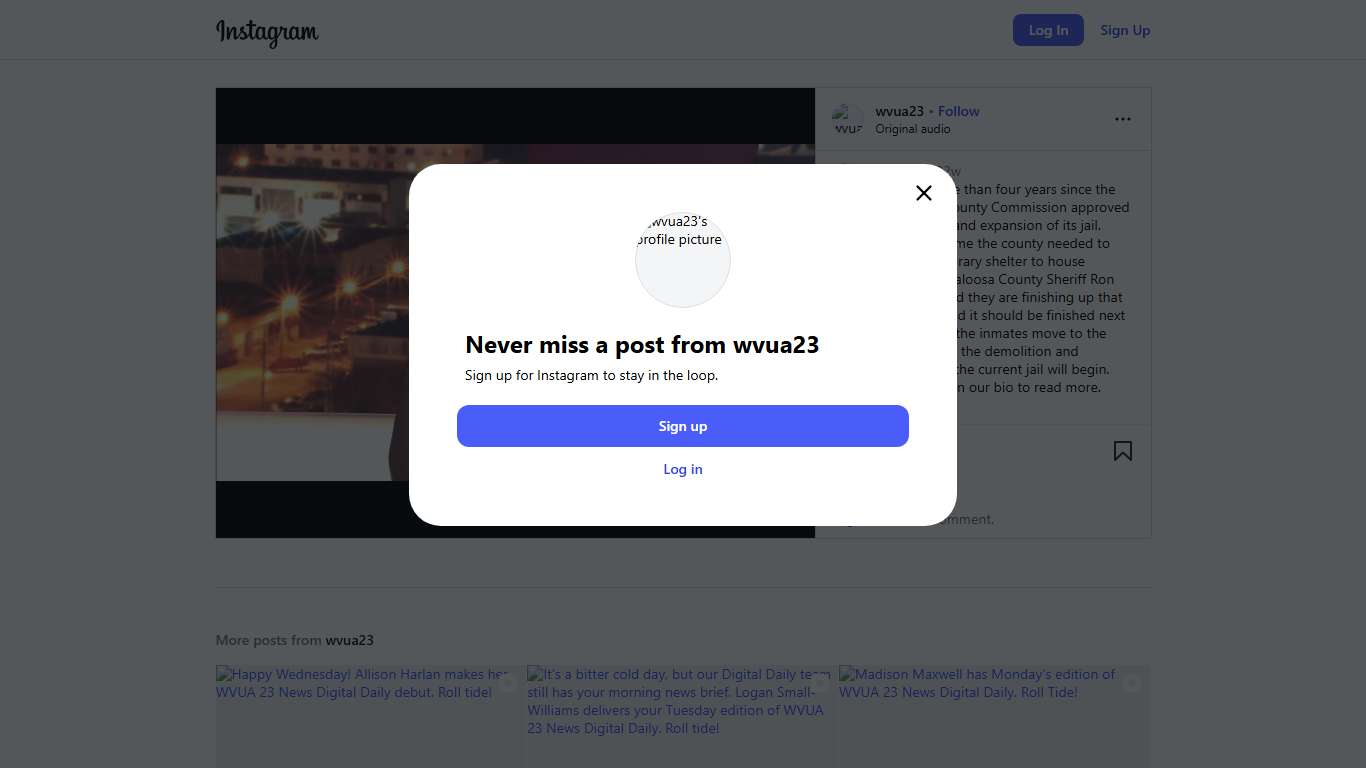Click the Log in link in the popup
Screen dimensions: 1366x768
(683, 469)
